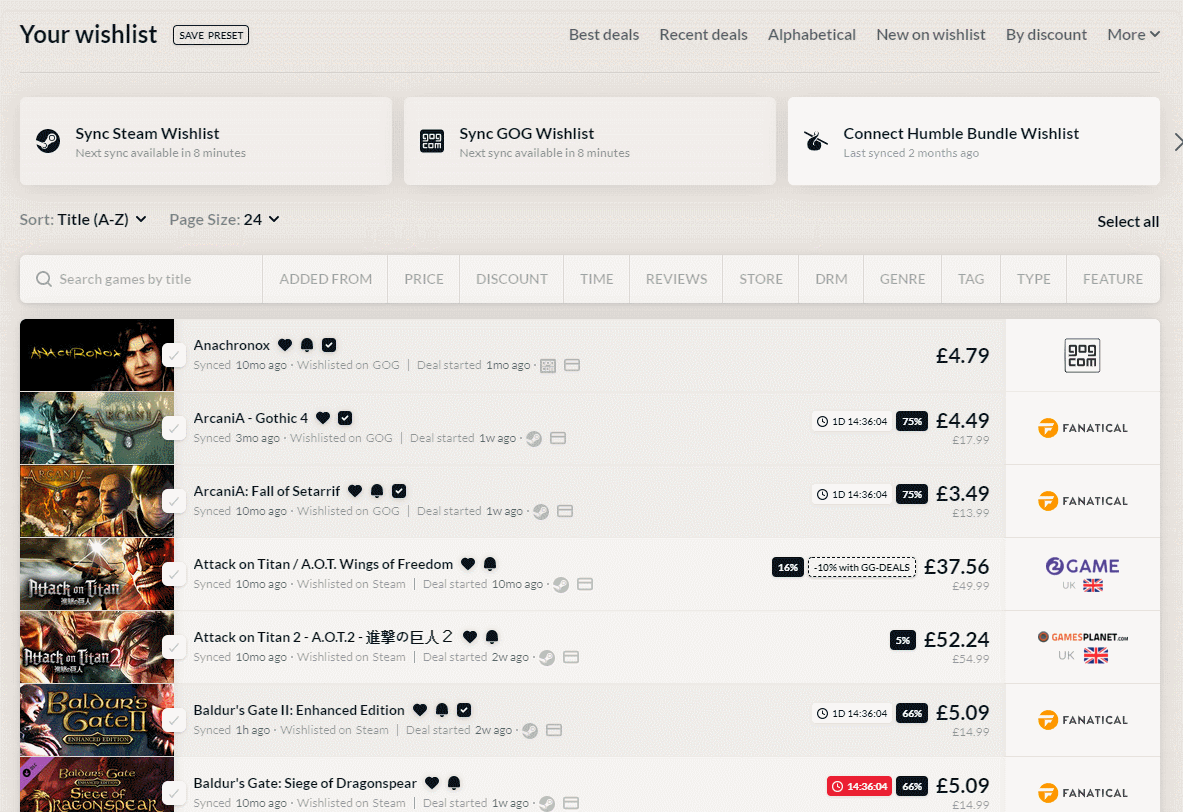The image size is (1183, 812).
Task: Select the Attack on Titan 2 row checkbox
Action: click(174, 647)
